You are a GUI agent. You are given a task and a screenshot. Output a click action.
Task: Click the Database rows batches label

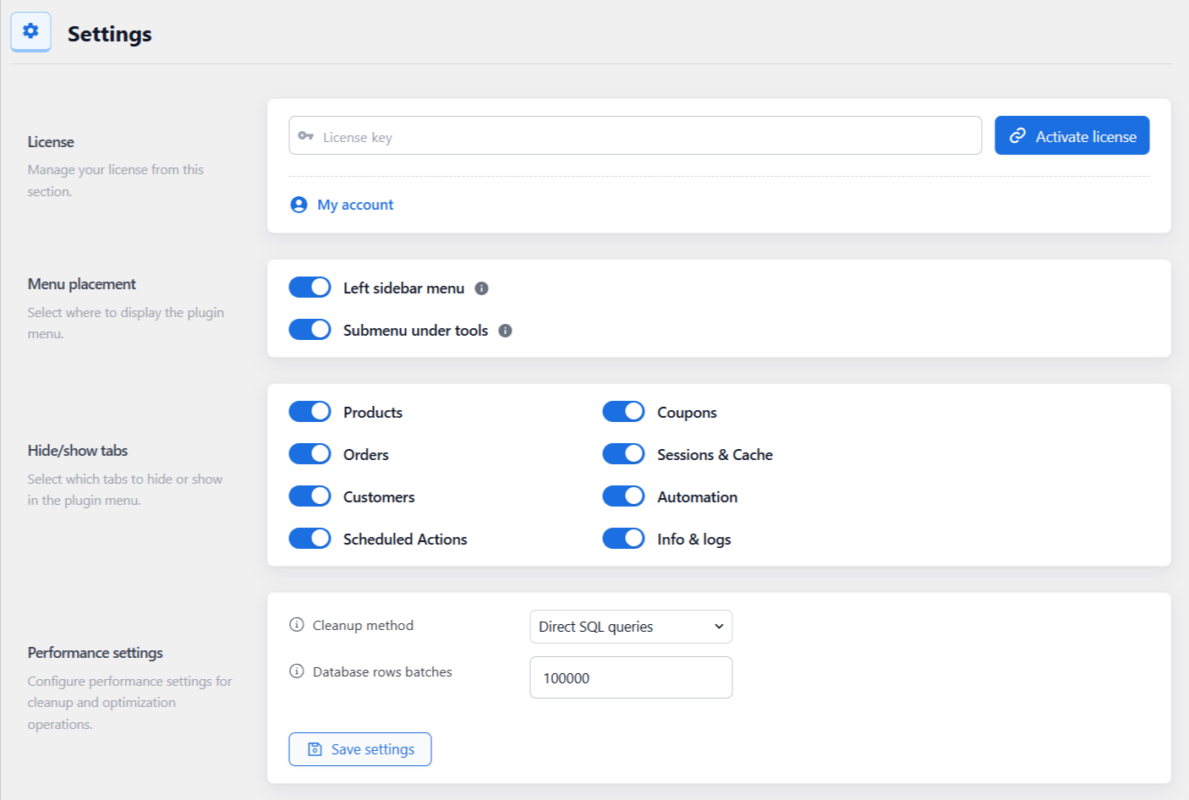382,672
